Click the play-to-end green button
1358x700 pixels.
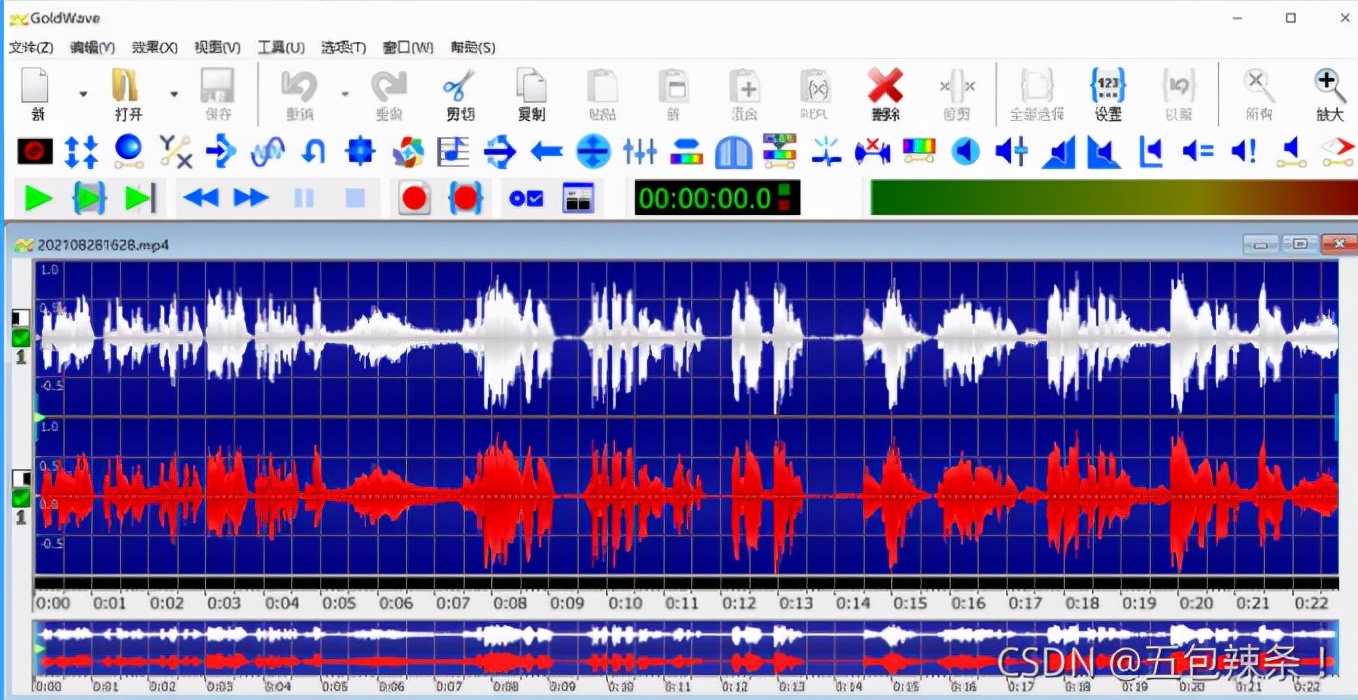(x=140, y=198)
